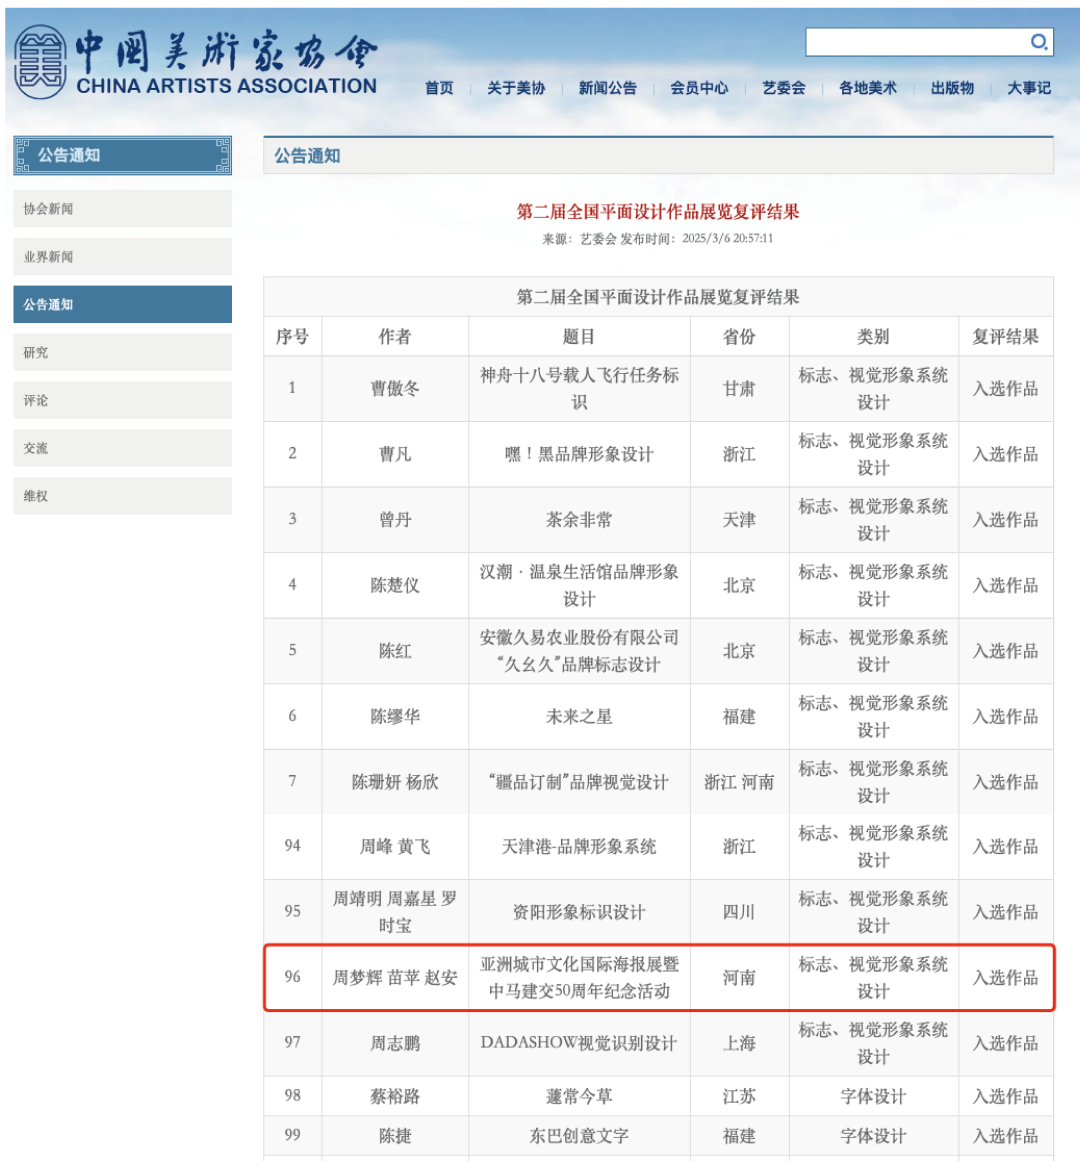Open the 研究 sidebar section
Screen dimensions: 1080x1161
point(122,353)
